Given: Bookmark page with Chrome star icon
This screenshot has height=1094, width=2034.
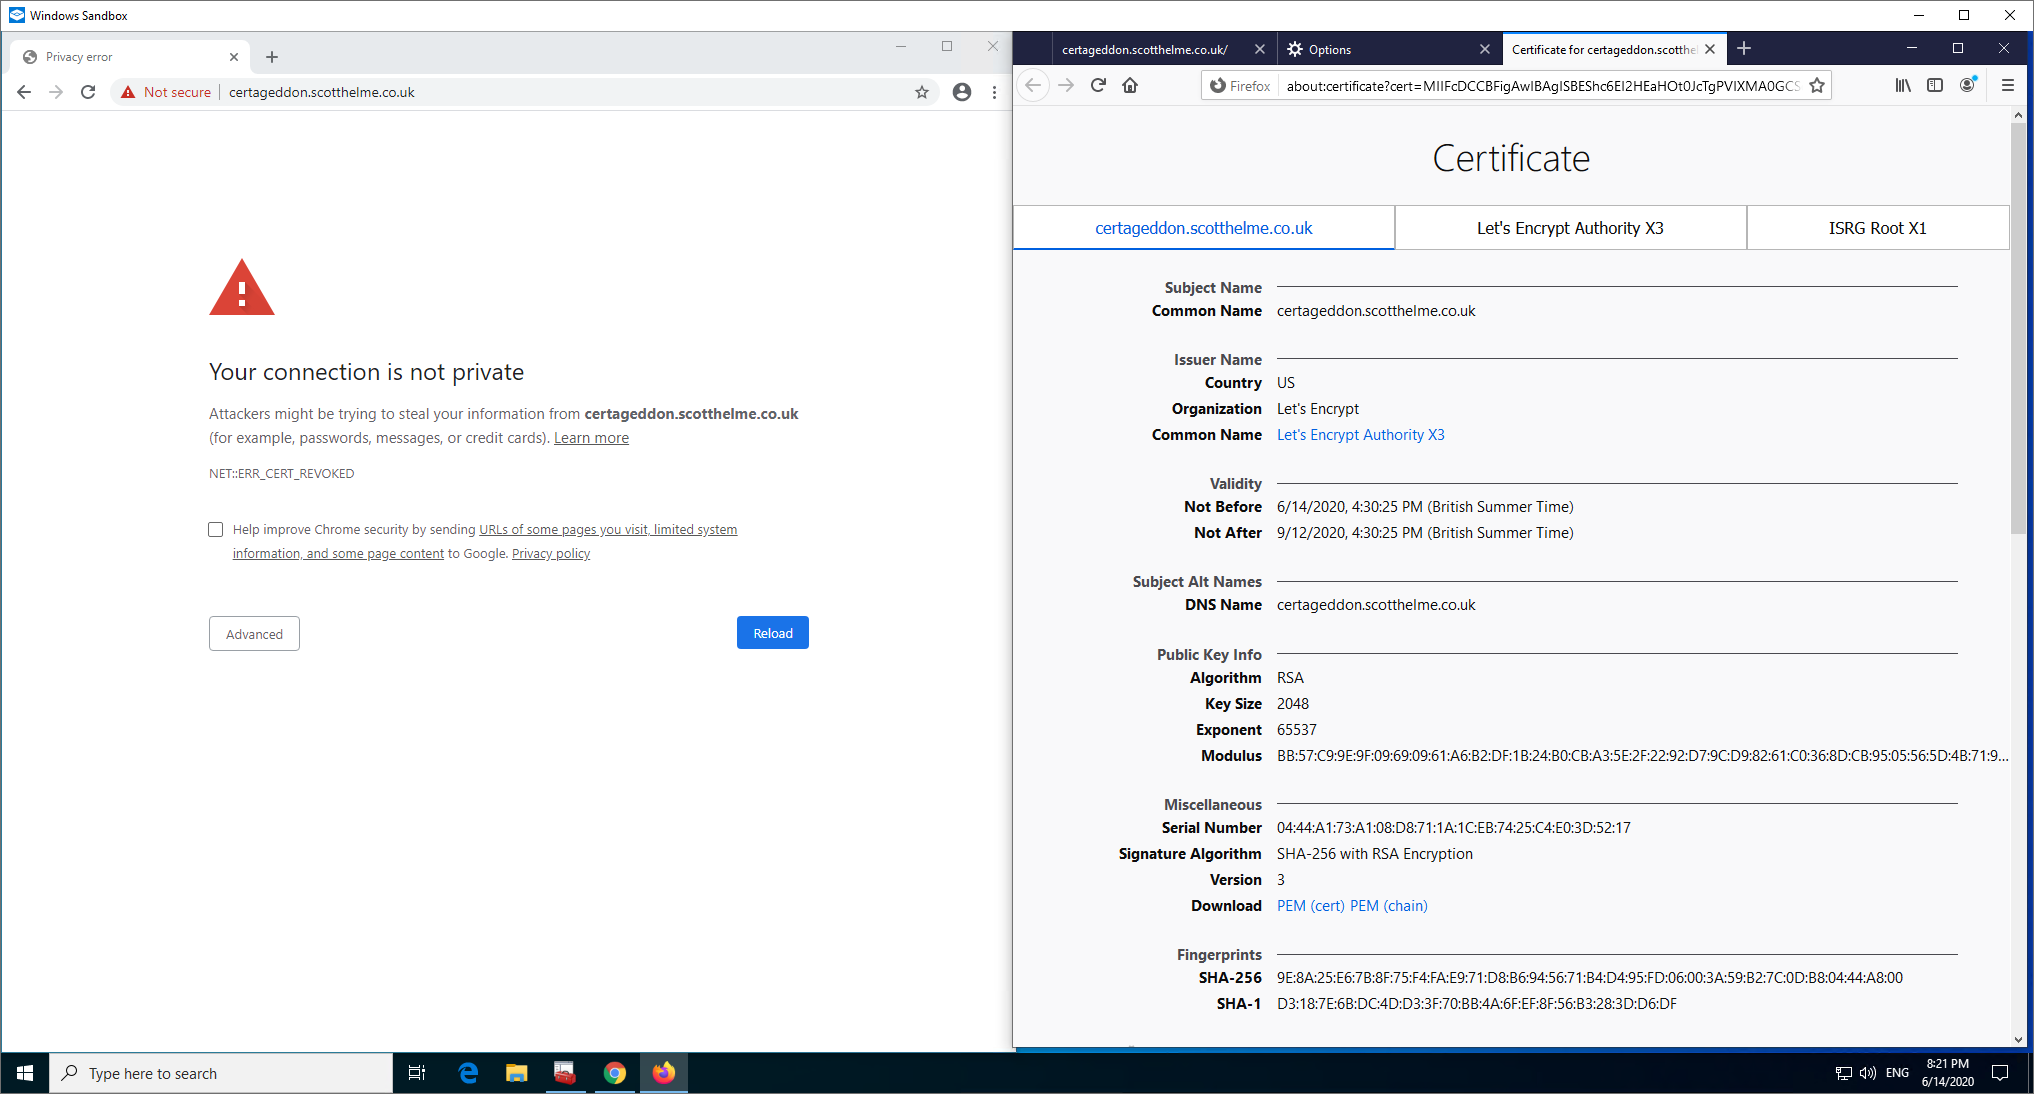Looking at the screenshot, I should click(921, 93).
